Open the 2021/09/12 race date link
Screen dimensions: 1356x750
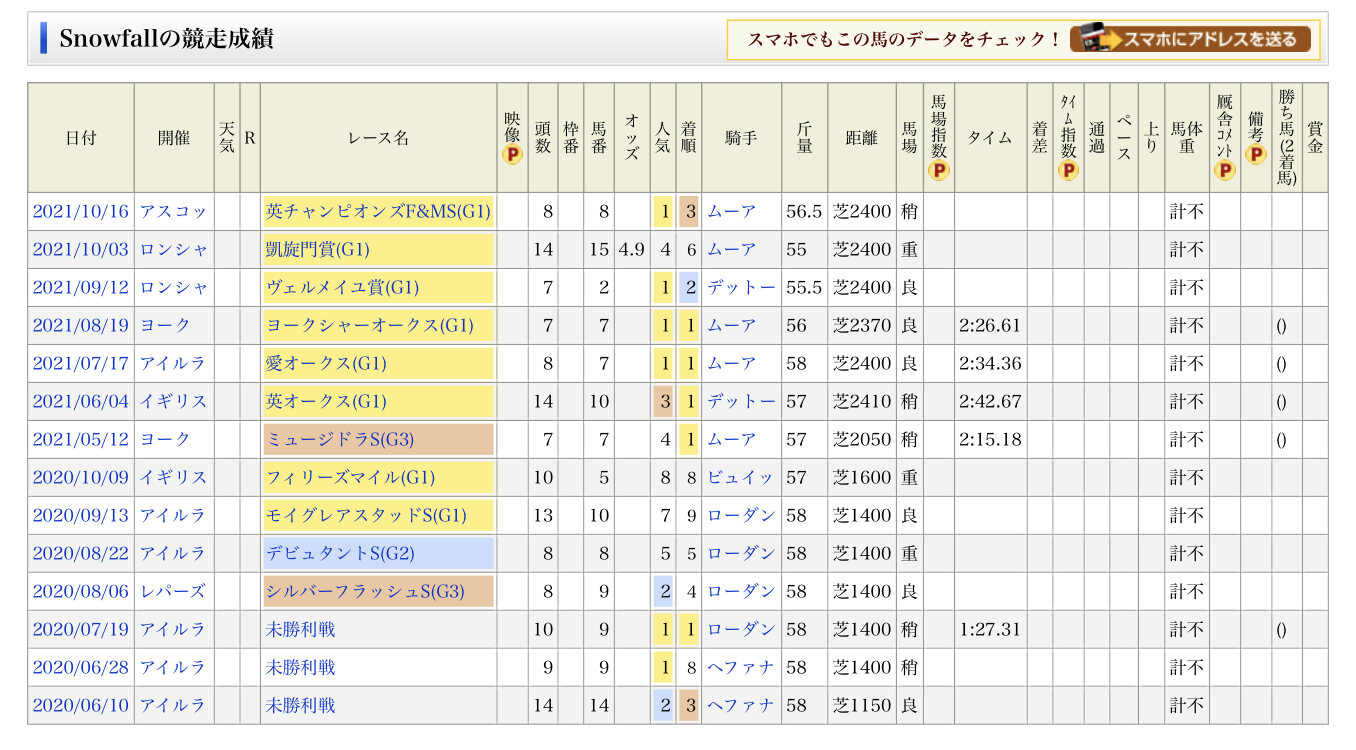click(81, 288)
